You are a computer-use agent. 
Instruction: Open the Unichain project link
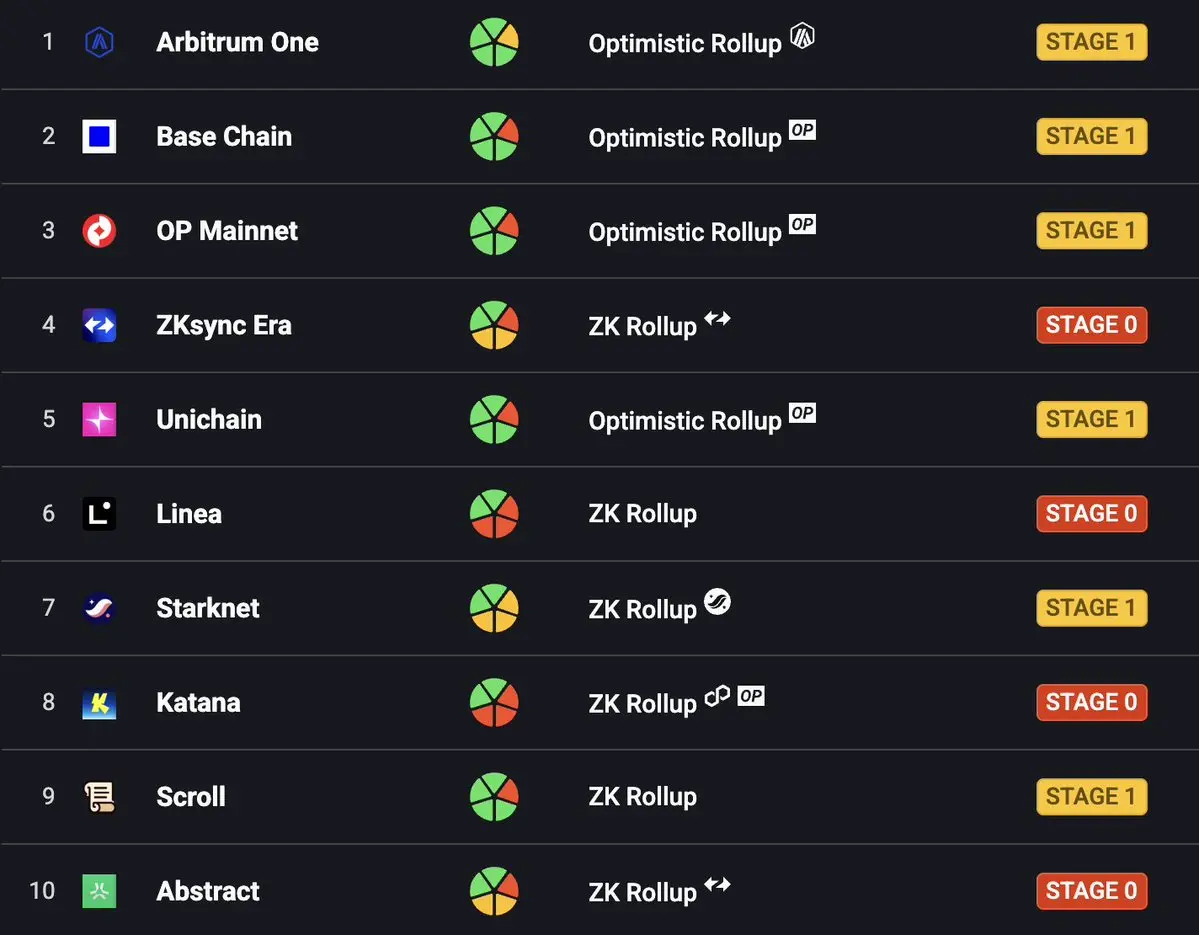point(209,419)
